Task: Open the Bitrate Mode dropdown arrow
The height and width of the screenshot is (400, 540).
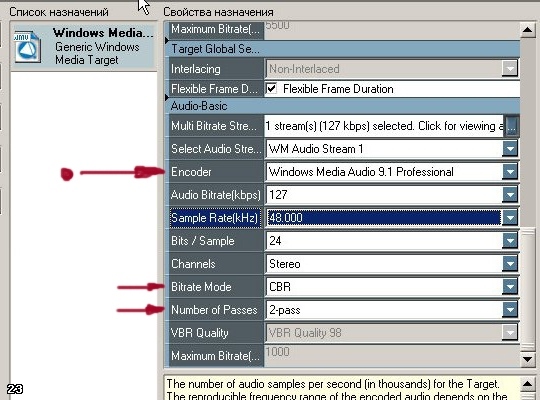Action: 510,287
